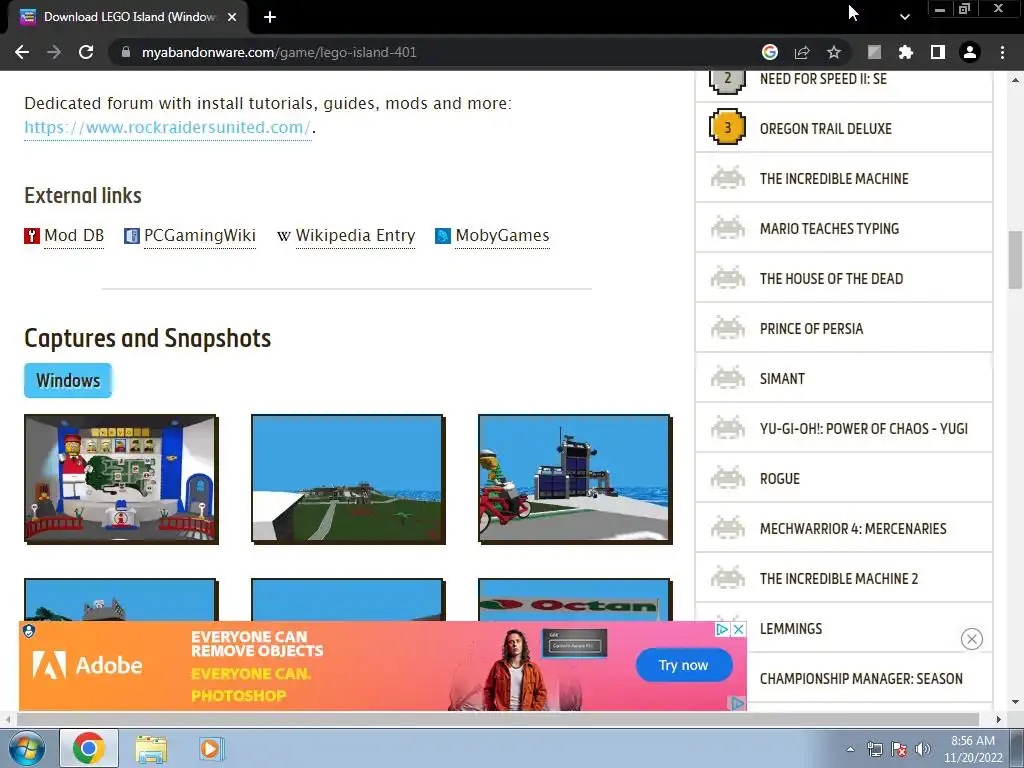Click the Adobe logo in banner
The height and width of the screenshot is (768, 1024).
(88, 665)
